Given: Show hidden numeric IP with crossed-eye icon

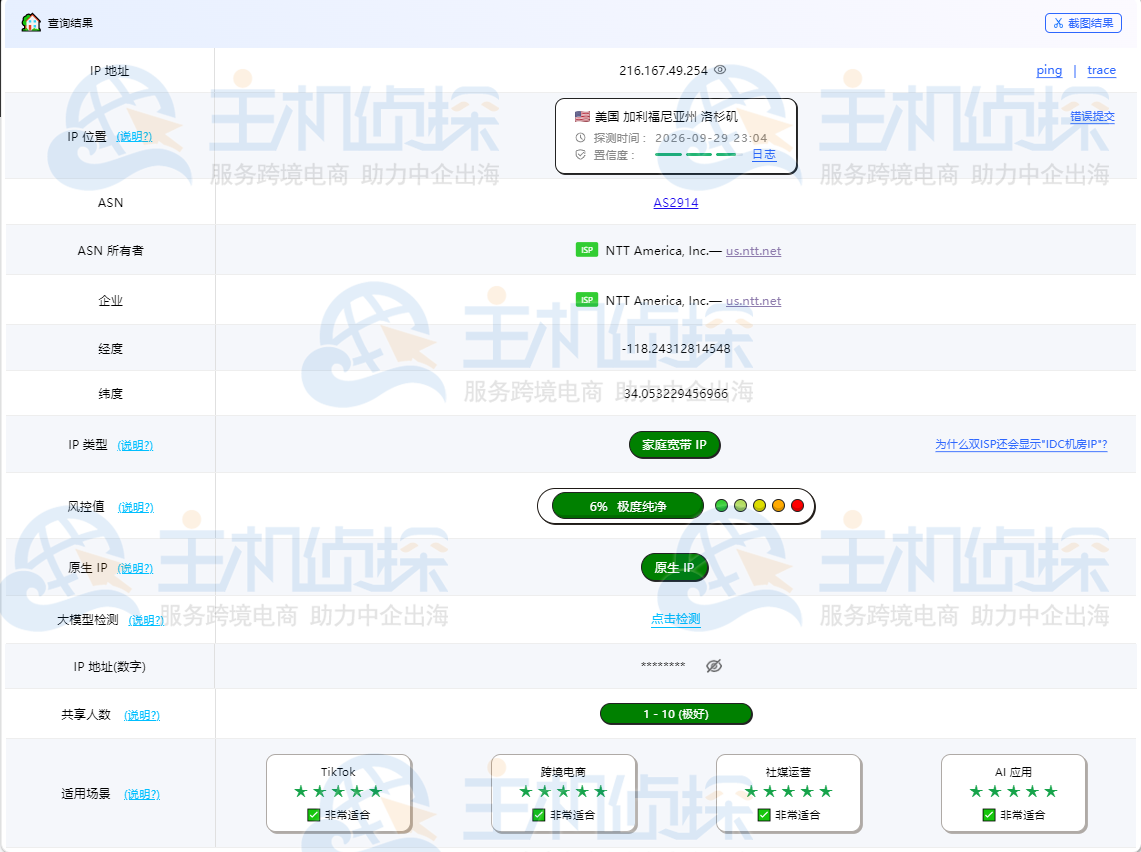Looking at the screenshot, I should click(x=714, y=666).
